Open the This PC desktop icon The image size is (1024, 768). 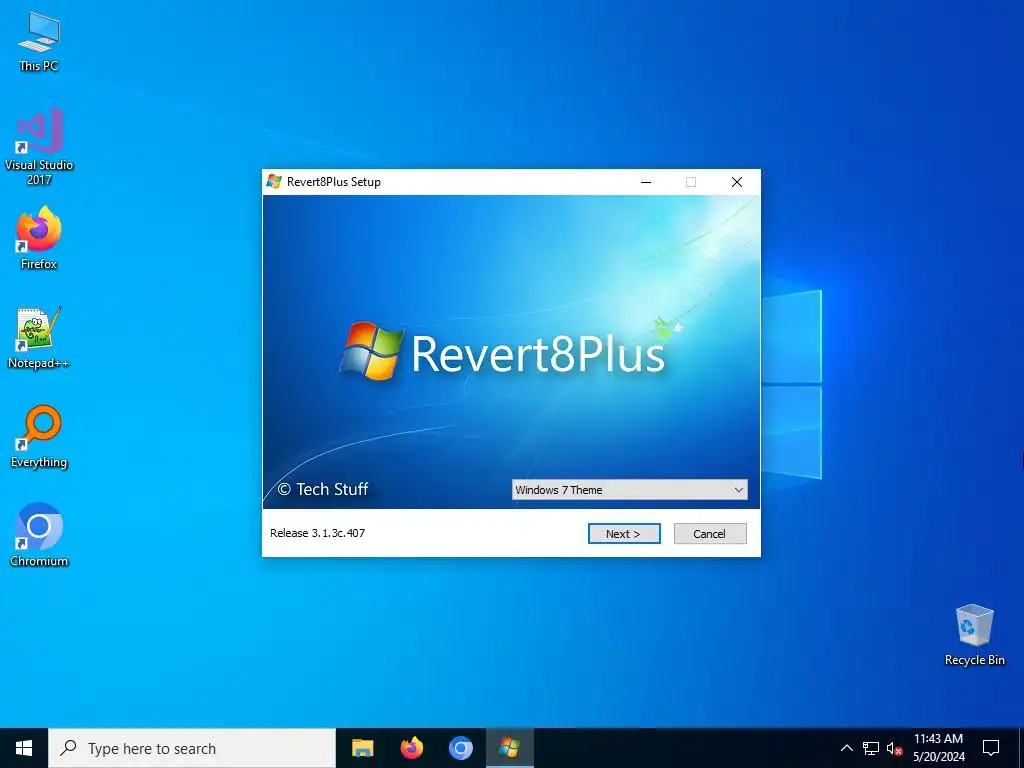click(39, 41)
